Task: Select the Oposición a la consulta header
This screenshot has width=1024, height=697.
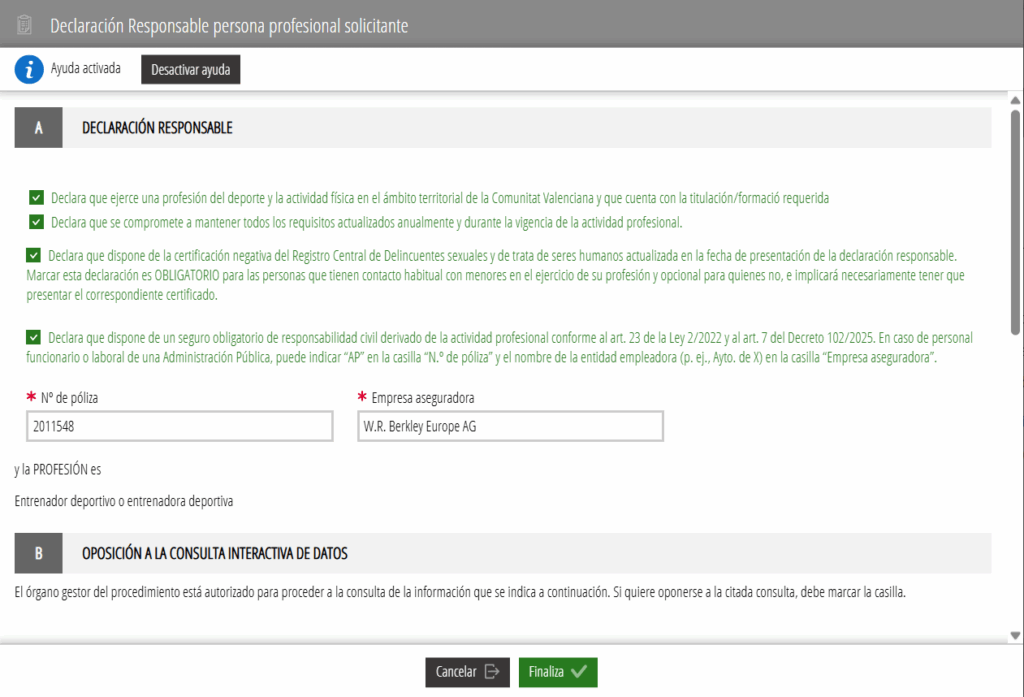Action: click(214, 553)
